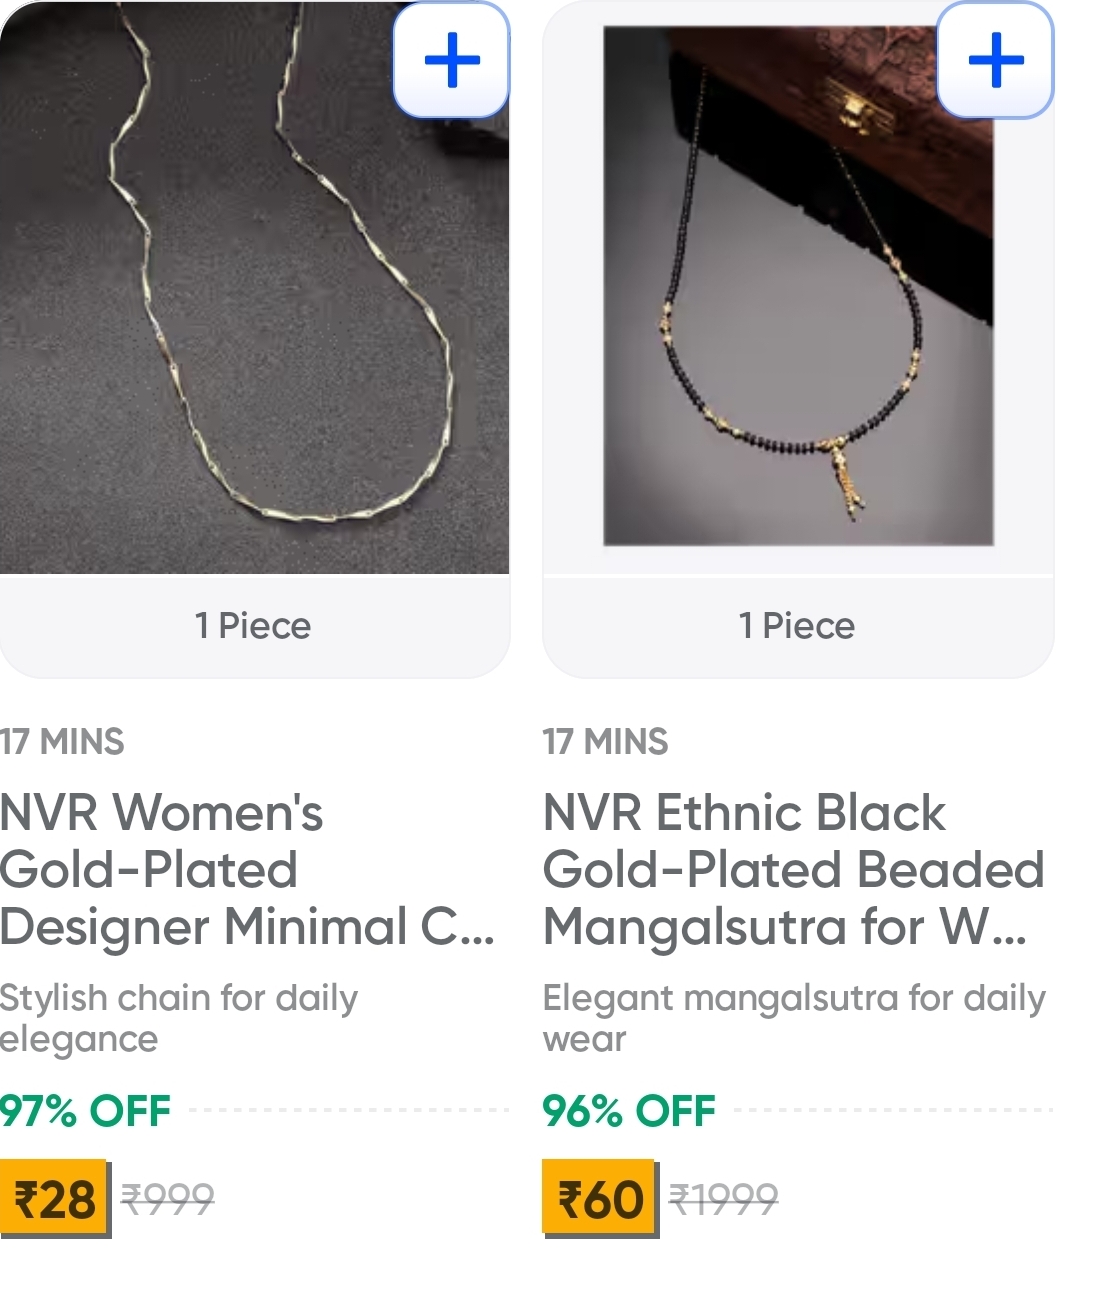Click the ₹28 price tag

[x=54, y=1198]
